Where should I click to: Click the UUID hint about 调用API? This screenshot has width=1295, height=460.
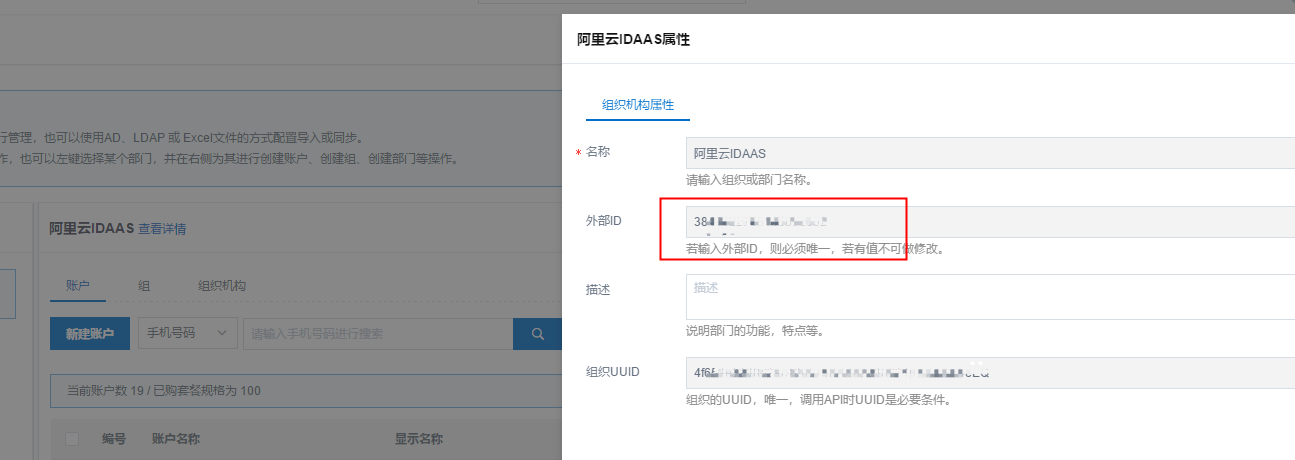(x=818, y=400)
